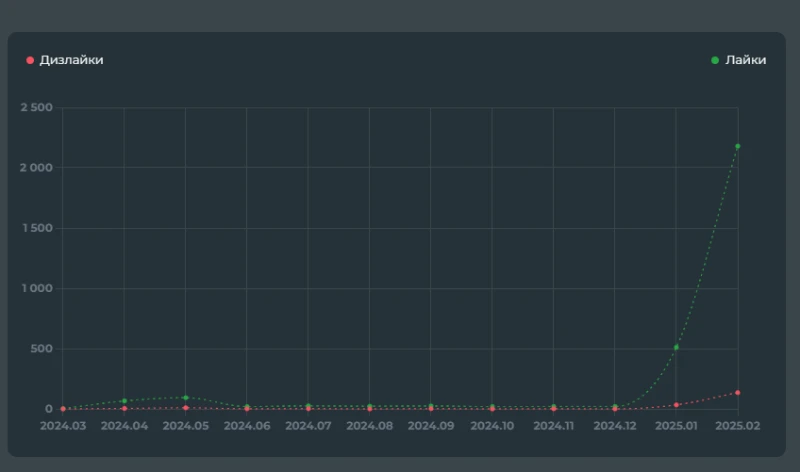Select the green Лайки point at 2024.05
This screenshot has width=800, height=472.
click(185, 398)
